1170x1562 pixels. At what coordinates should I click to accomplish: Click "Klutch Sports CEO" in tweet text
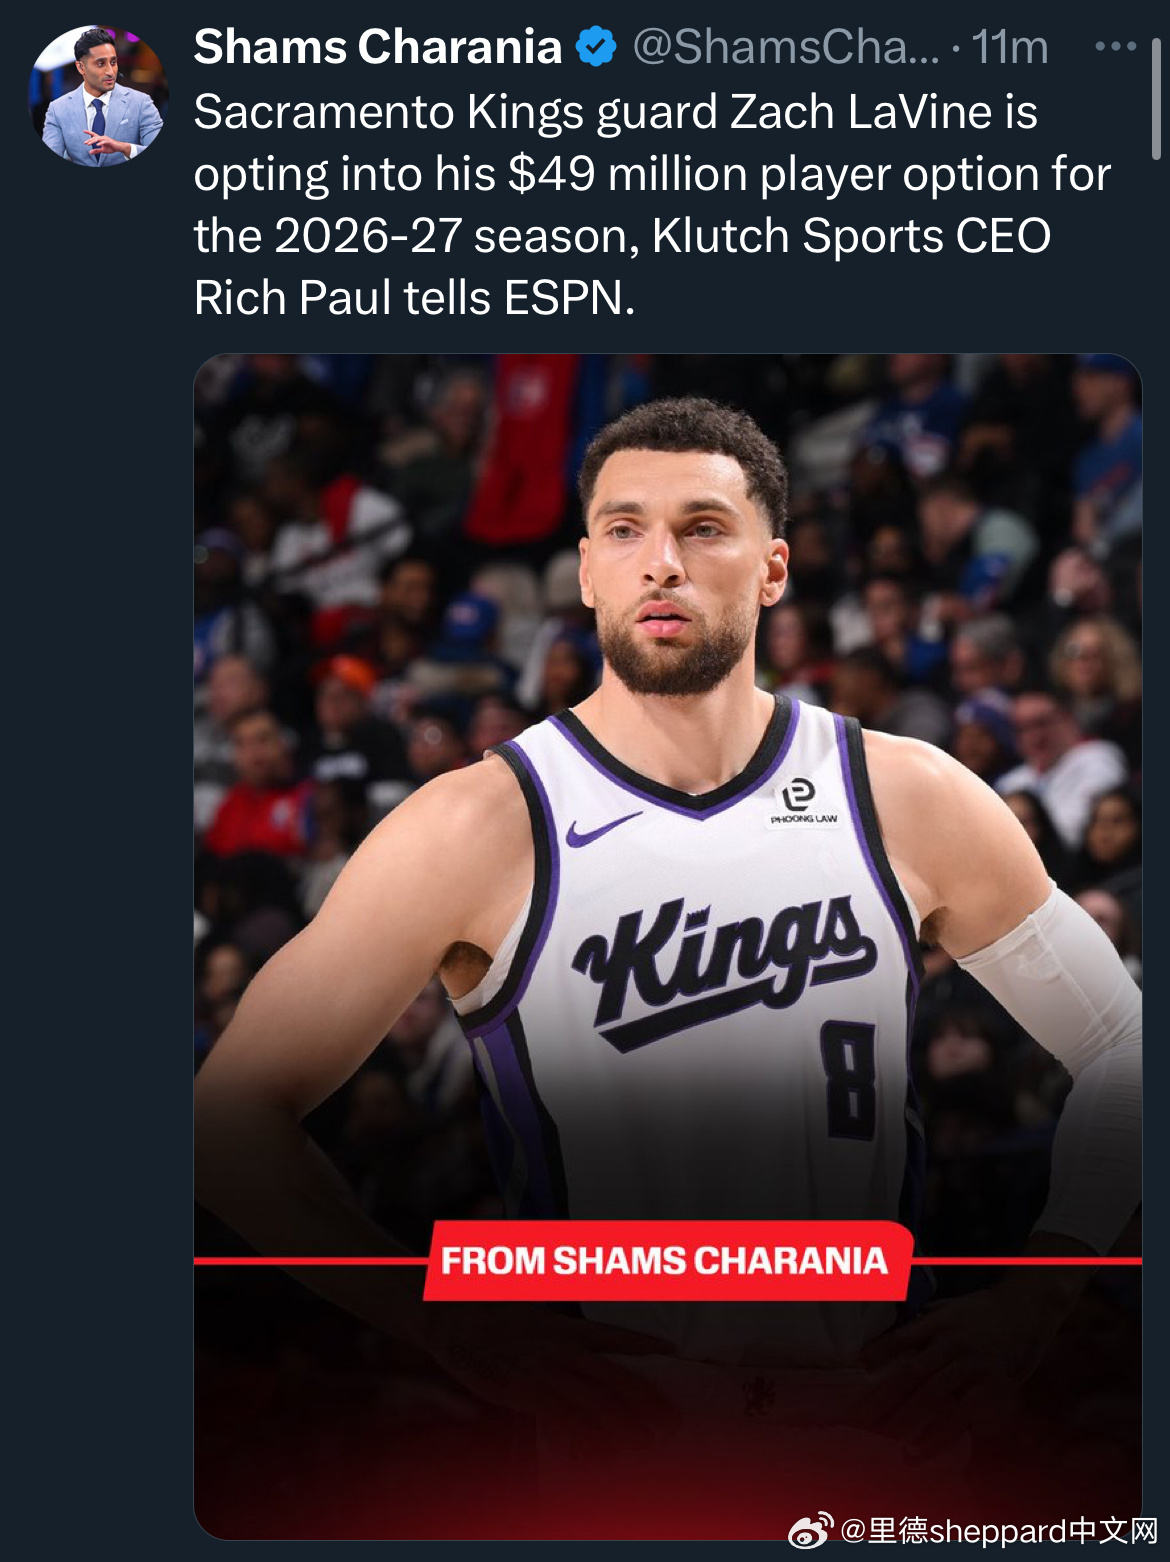(x=851, y=236)
